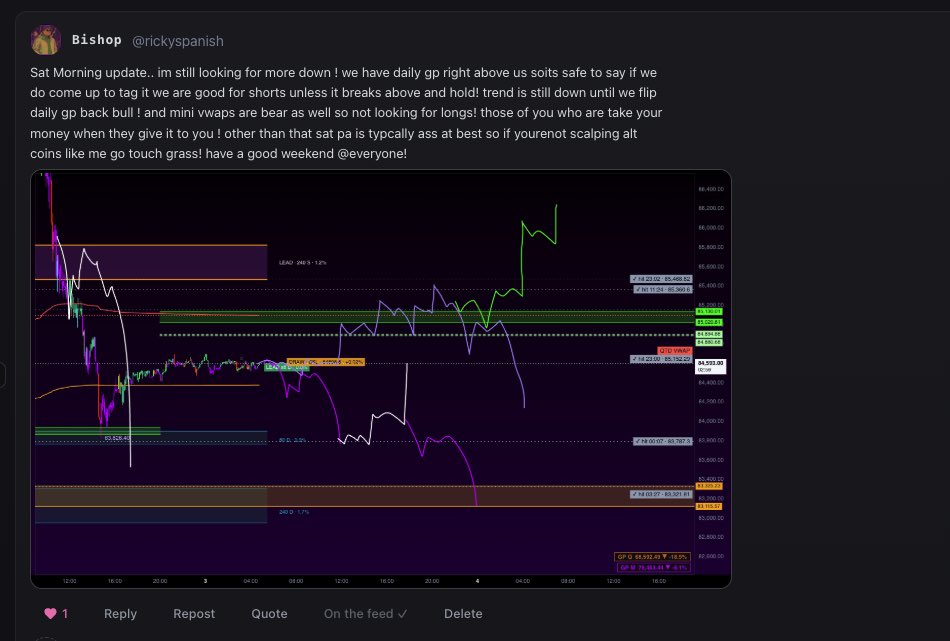Click the Quote button
The height and width of the screenshot is (641, 950).
click(x=269, y=613)
